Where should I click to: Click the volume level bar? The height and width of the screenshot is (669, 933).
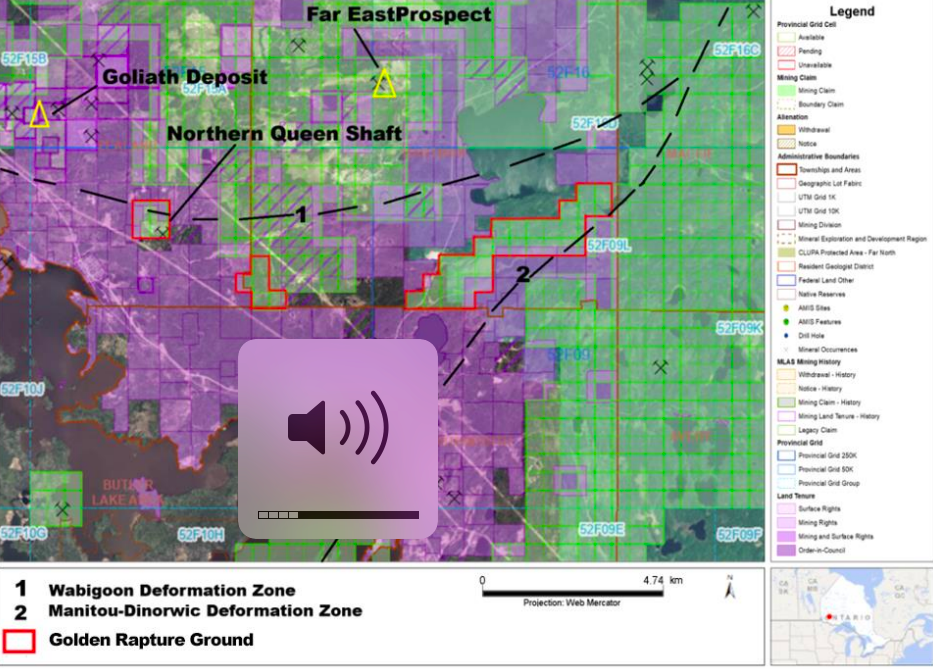click(338, 515)
